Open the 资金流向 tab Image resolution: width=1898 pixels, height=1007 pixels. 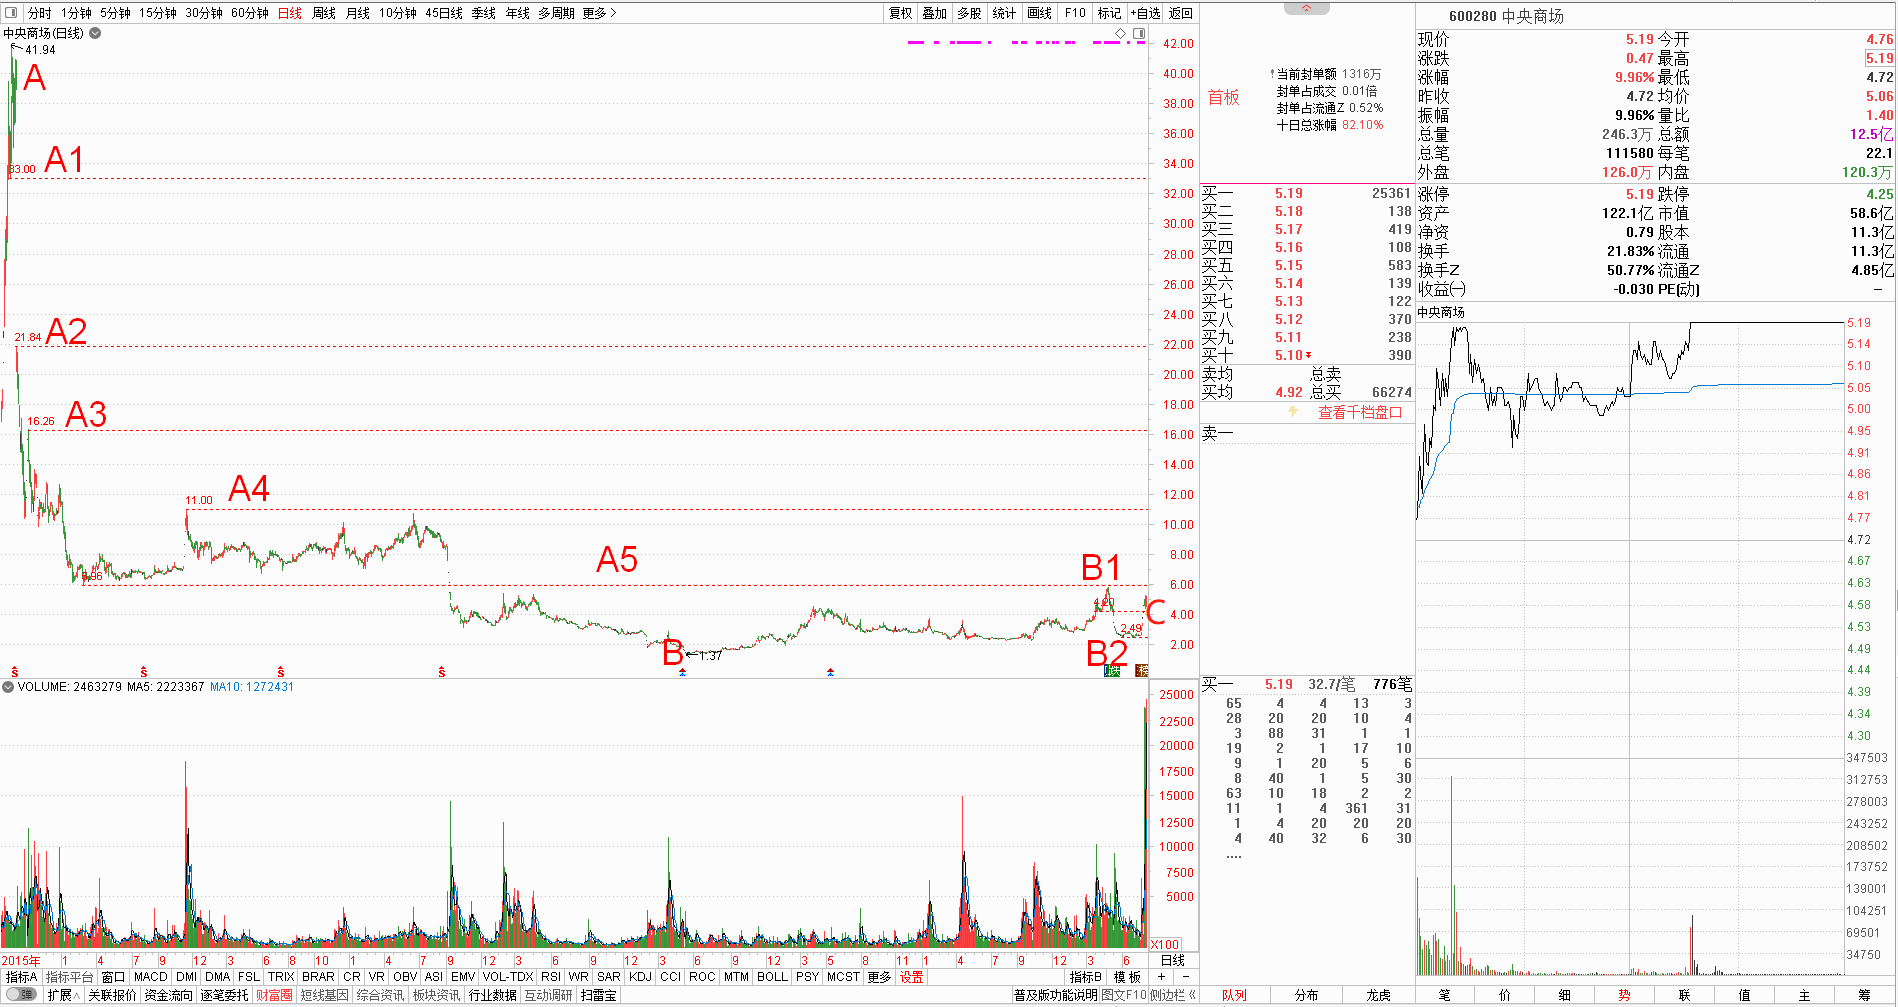pyautogui.click(x=168, y=995)
